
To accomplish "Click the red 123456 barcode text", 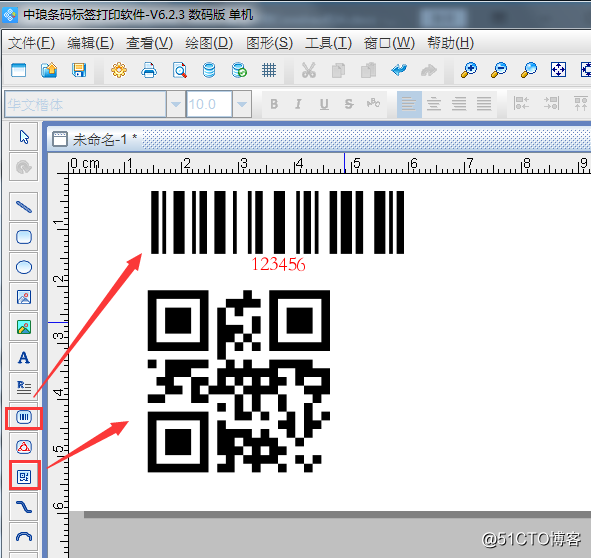I will [x=278, y=264].
